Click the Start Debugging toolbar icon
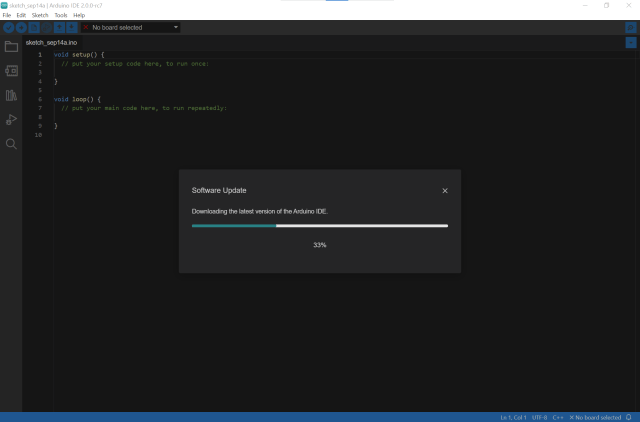The image size is (640, 422). [x=47, y=27]
